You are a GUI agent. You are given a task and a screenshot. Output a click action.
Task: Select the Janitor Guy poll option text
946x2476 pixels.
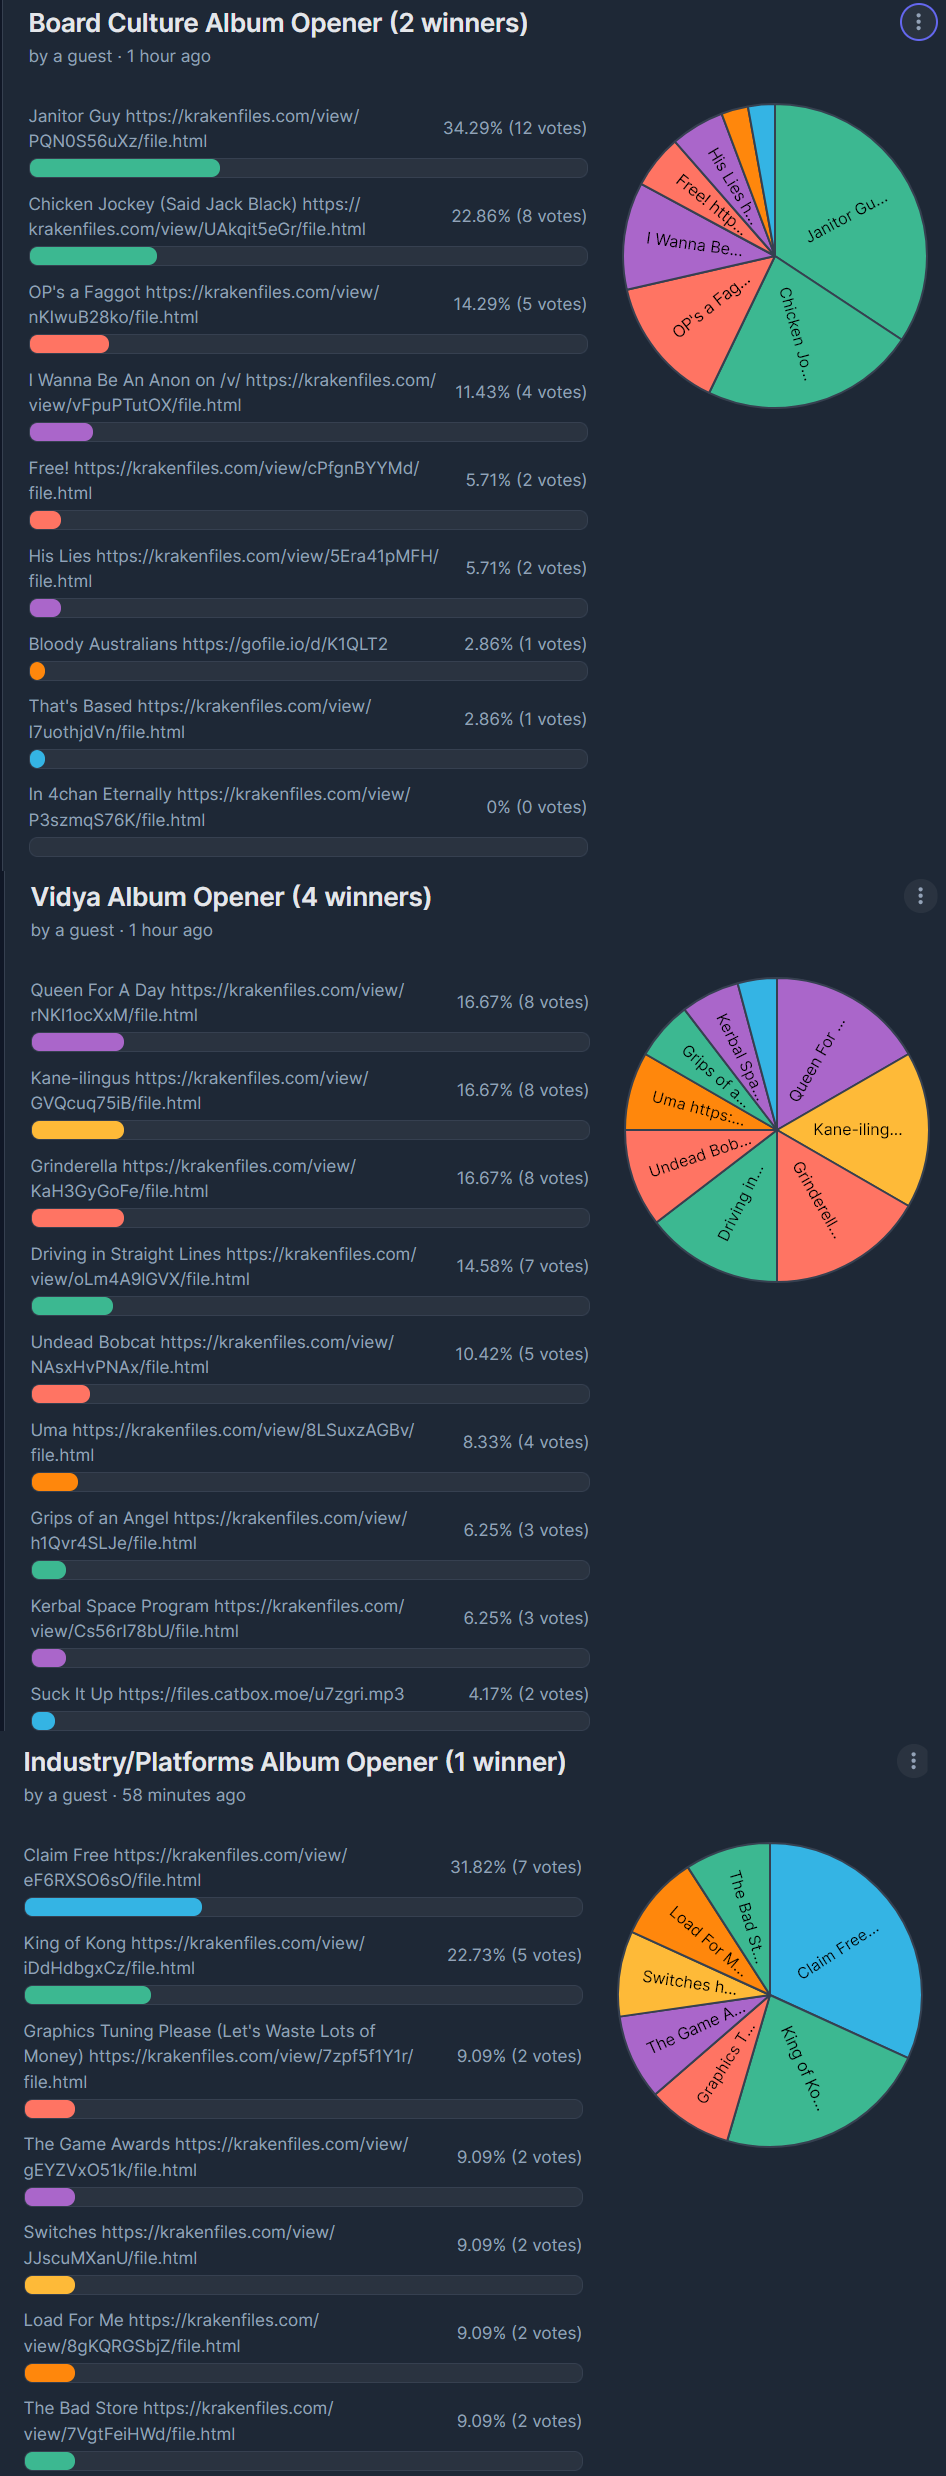coord(194,128)
